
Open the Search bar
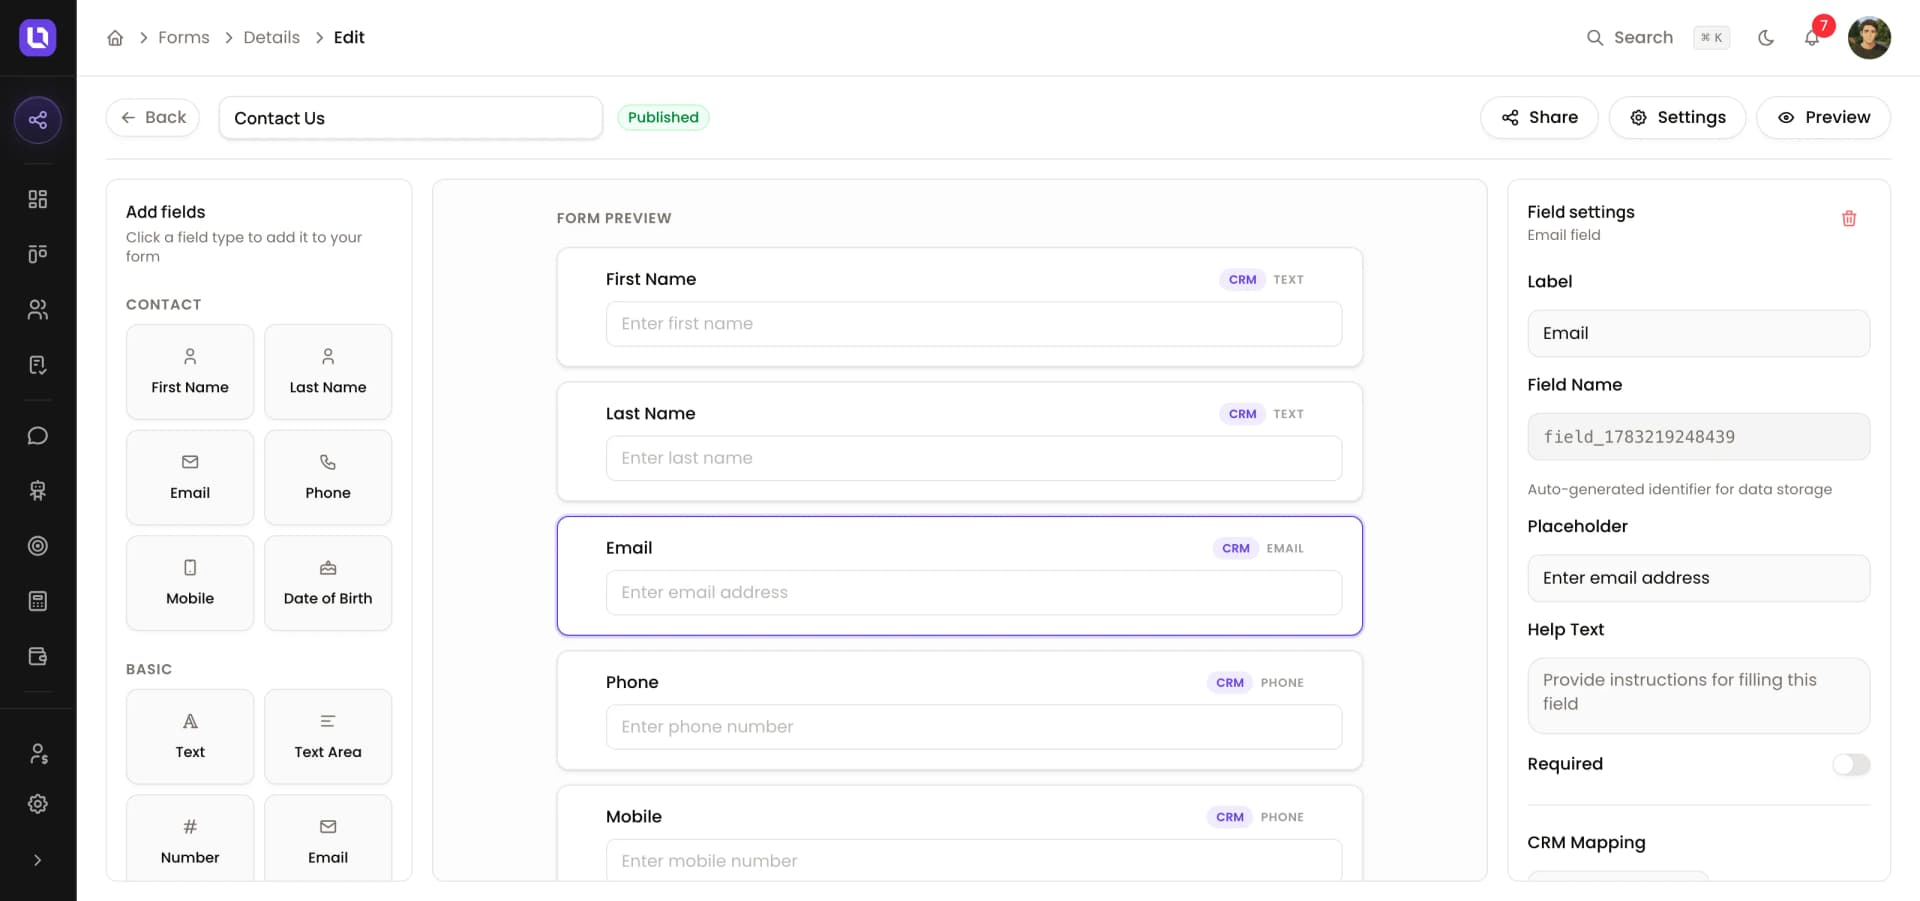pyautogui.click(x=1657, y=38)
